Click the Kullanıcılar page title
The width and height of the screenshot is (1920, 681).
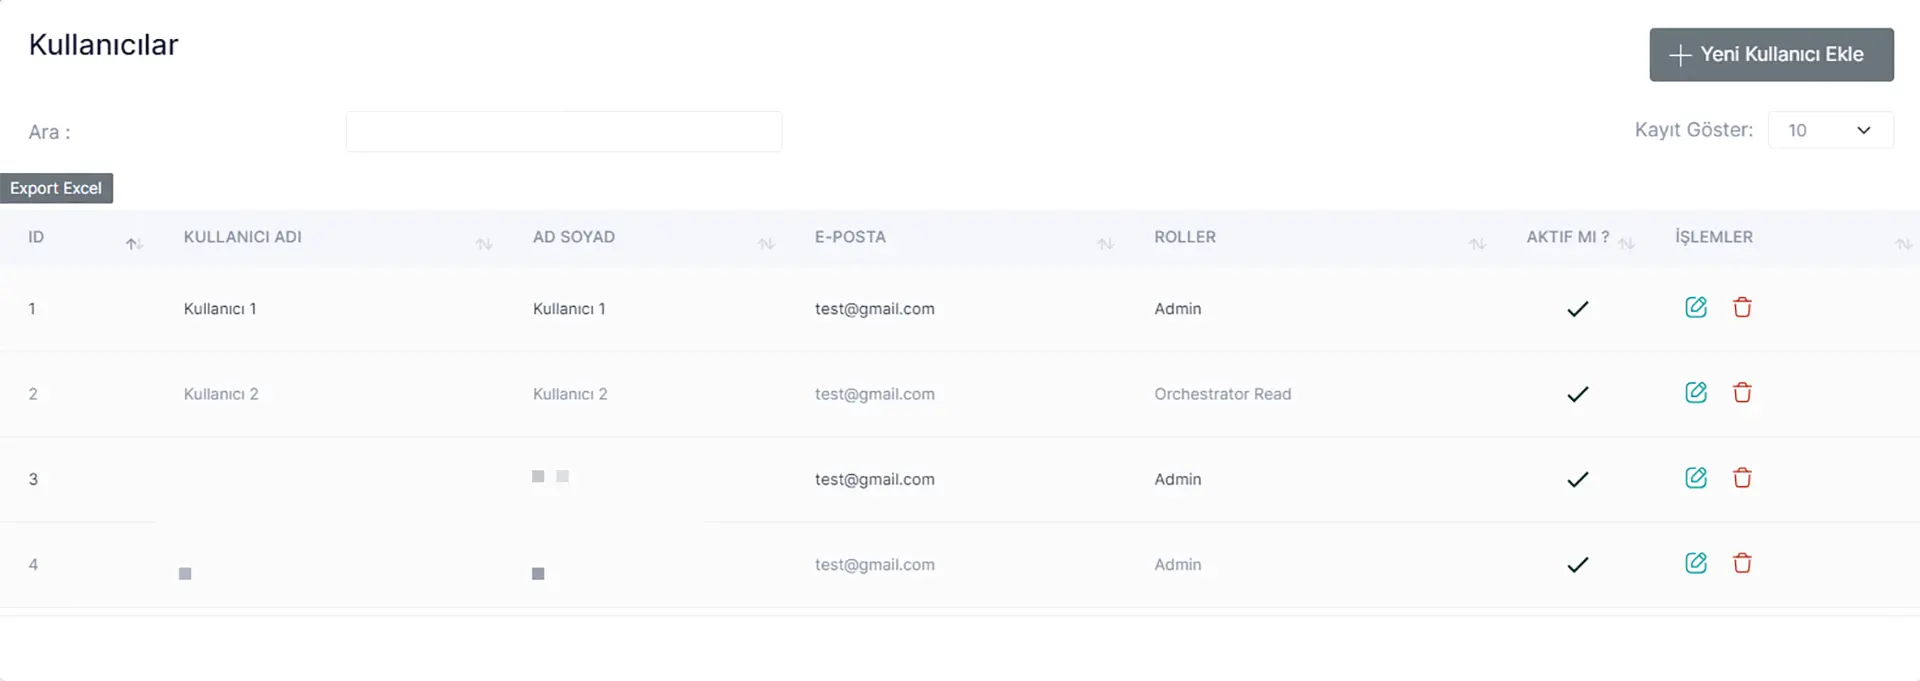coord(103,44)
